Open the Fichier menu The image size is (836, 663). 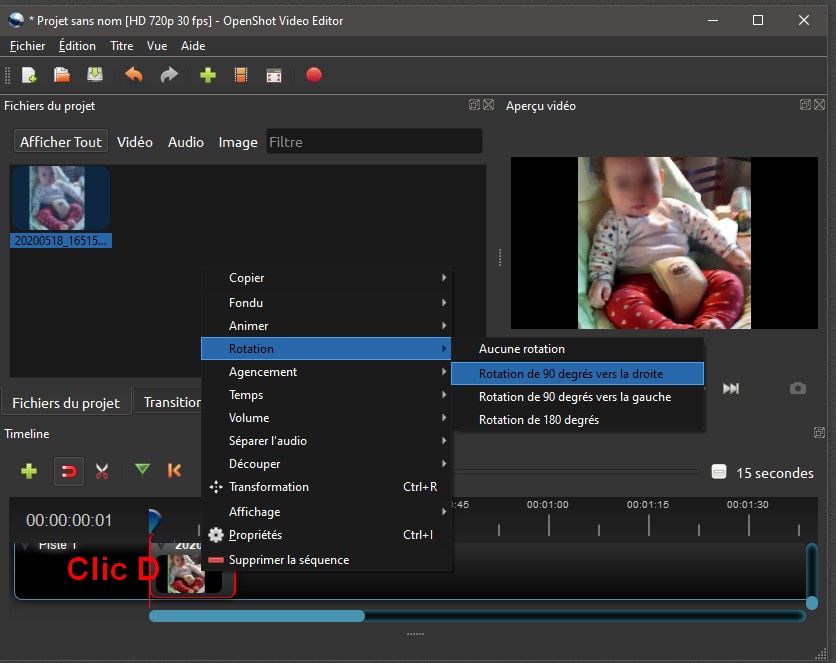(x=27, y=46)
